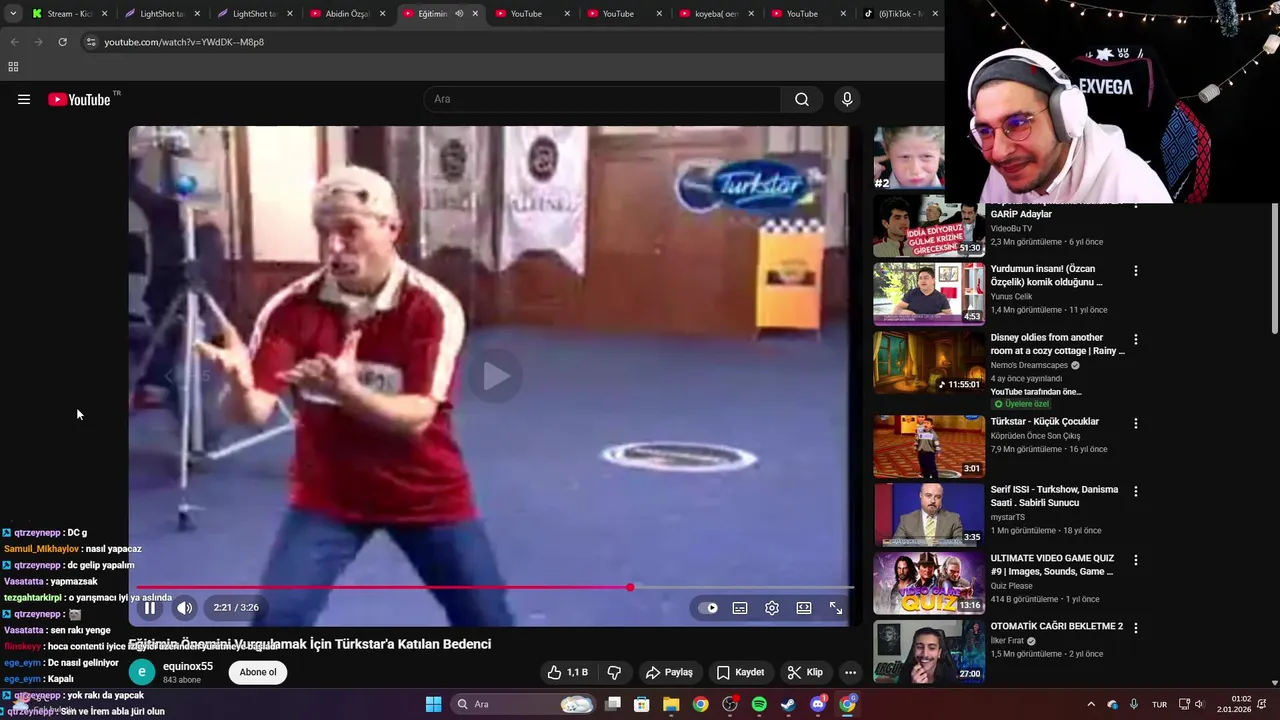This screenshot has height=720, width=1280.
Task: Expand hidden system tray icons chevron
Action: (1091, 704)
